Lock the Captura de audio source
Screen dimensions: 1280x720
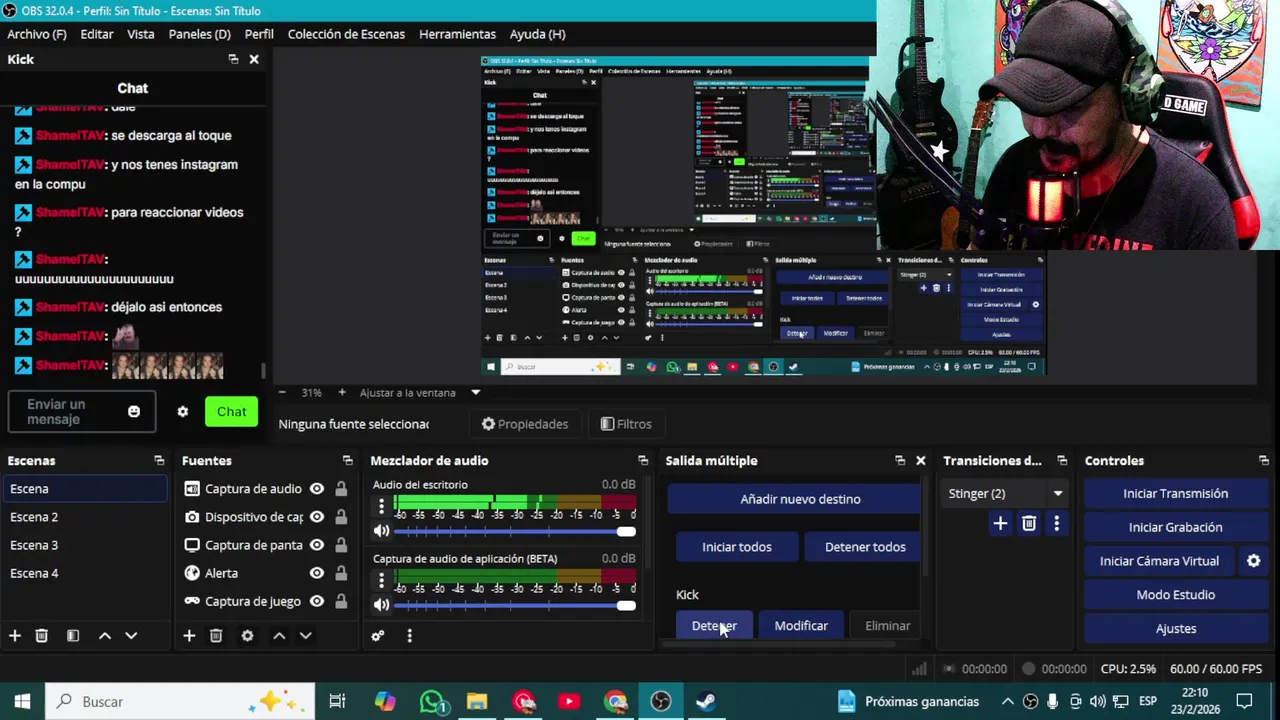click(341, 489)
